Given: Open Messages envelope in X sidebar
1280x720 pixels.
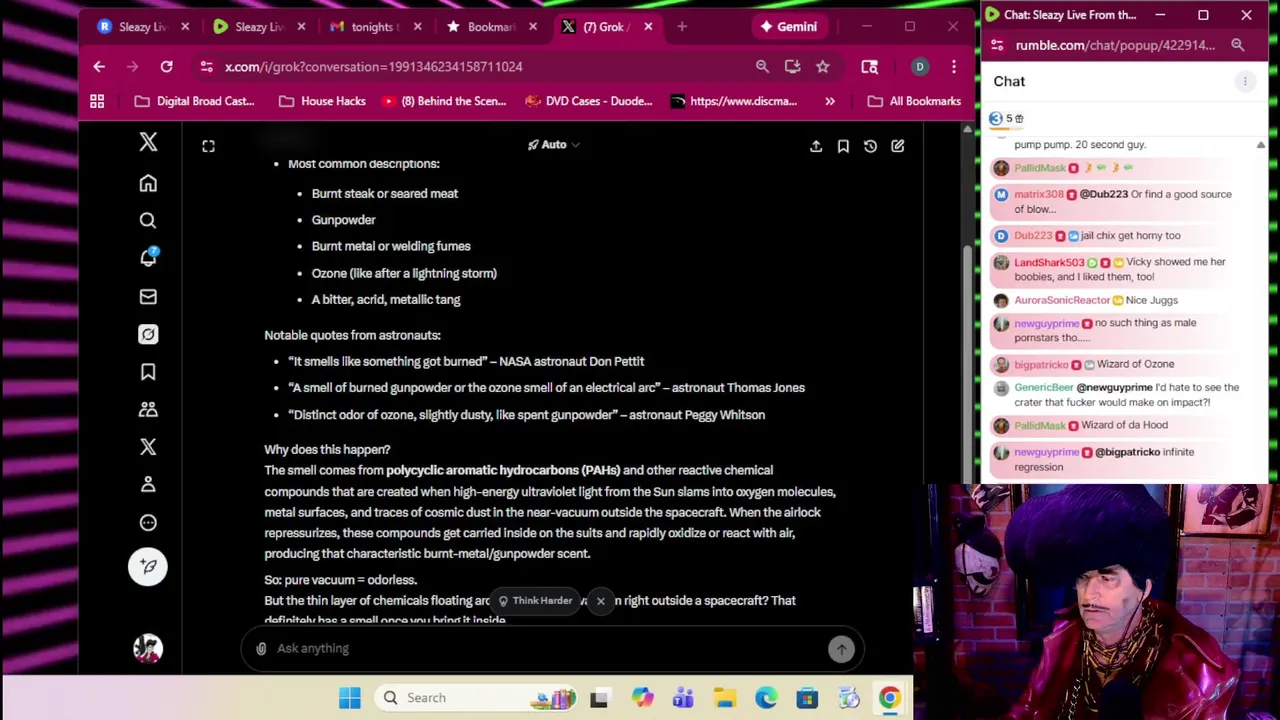Looking at the screenshot, I should point(148,297).
